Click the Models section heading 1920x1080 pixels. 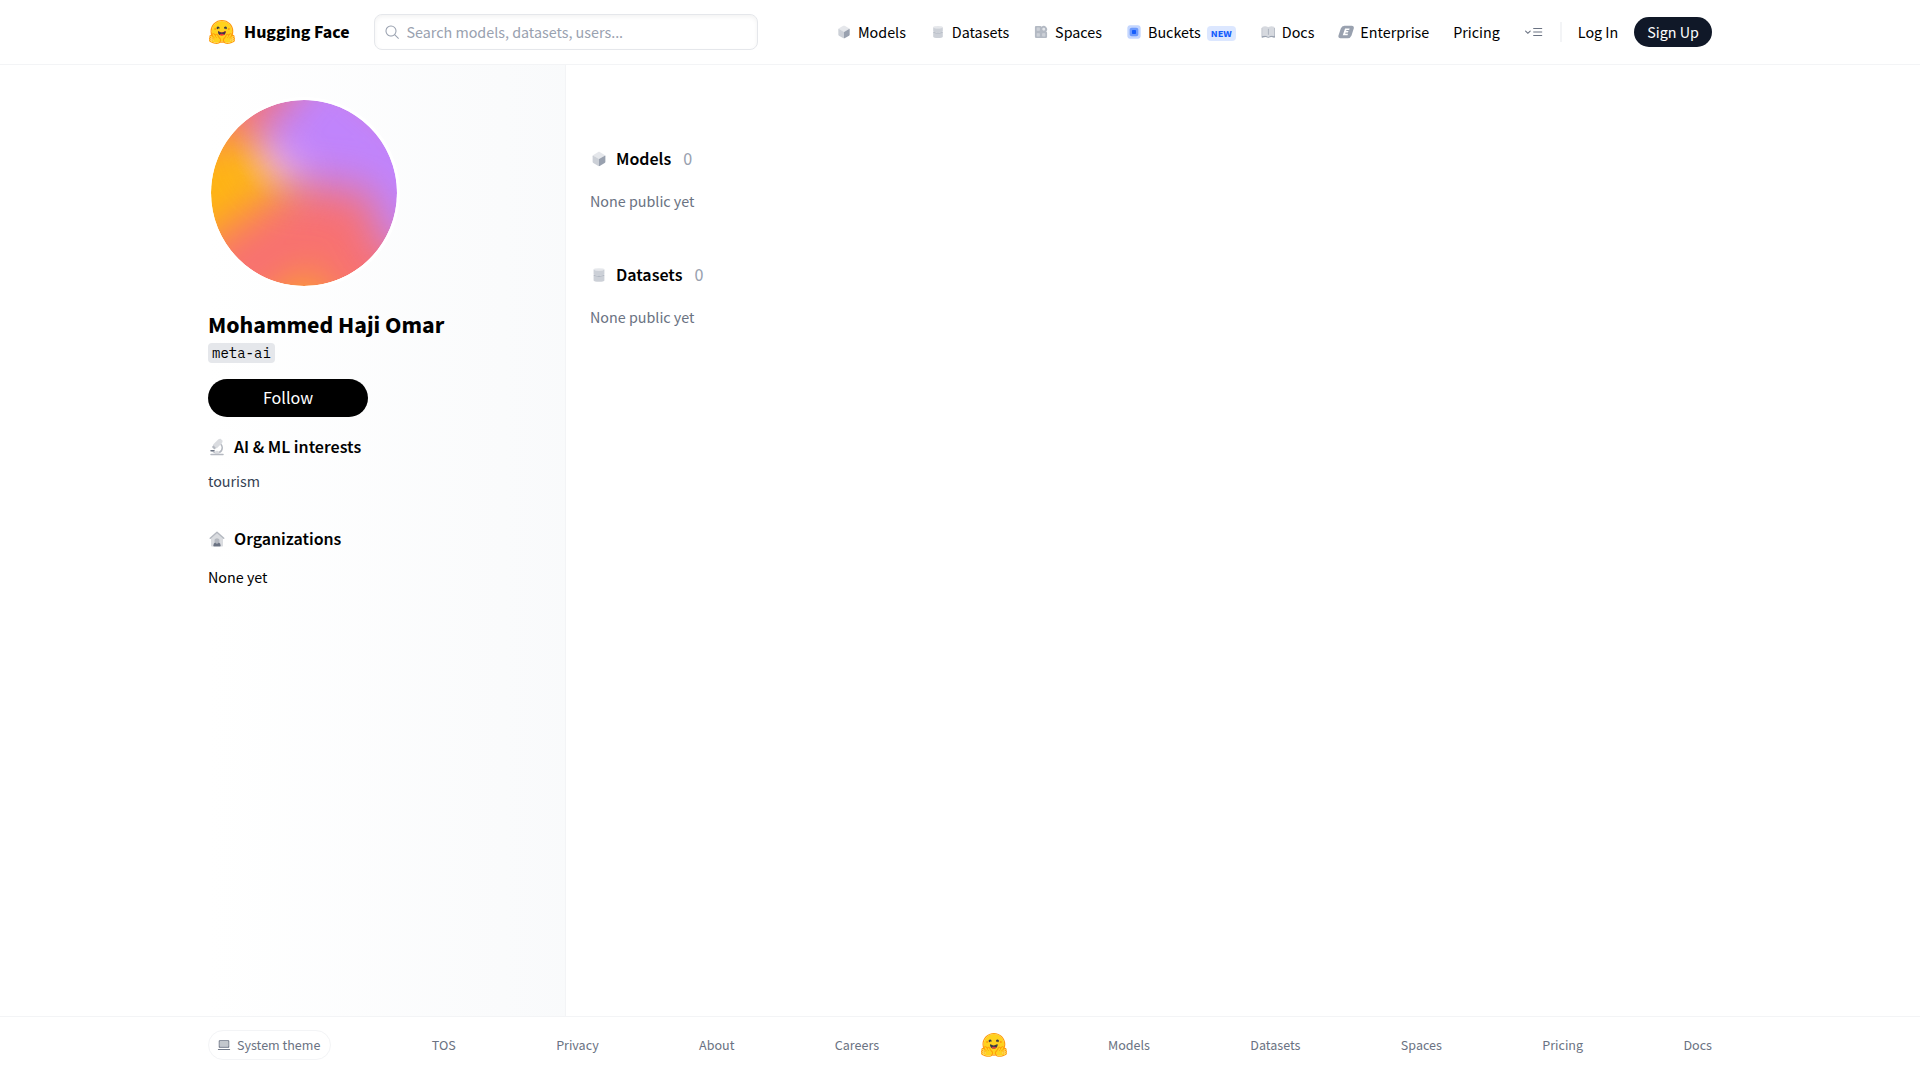(644, 159)
